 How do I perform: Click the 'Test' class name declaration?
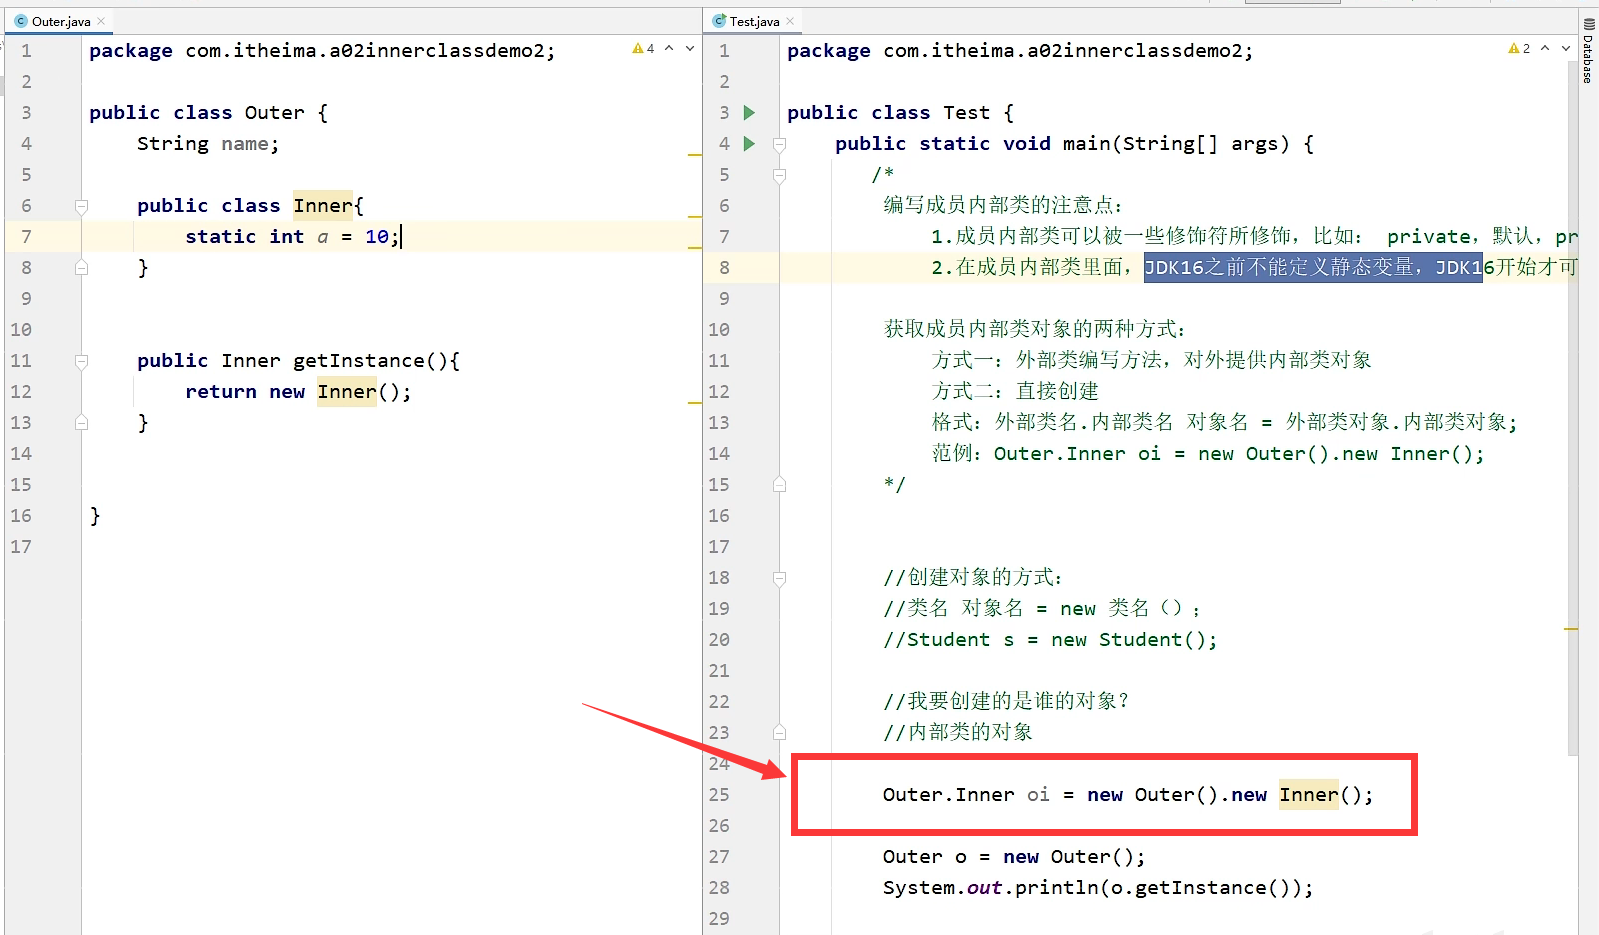[966, 113]
